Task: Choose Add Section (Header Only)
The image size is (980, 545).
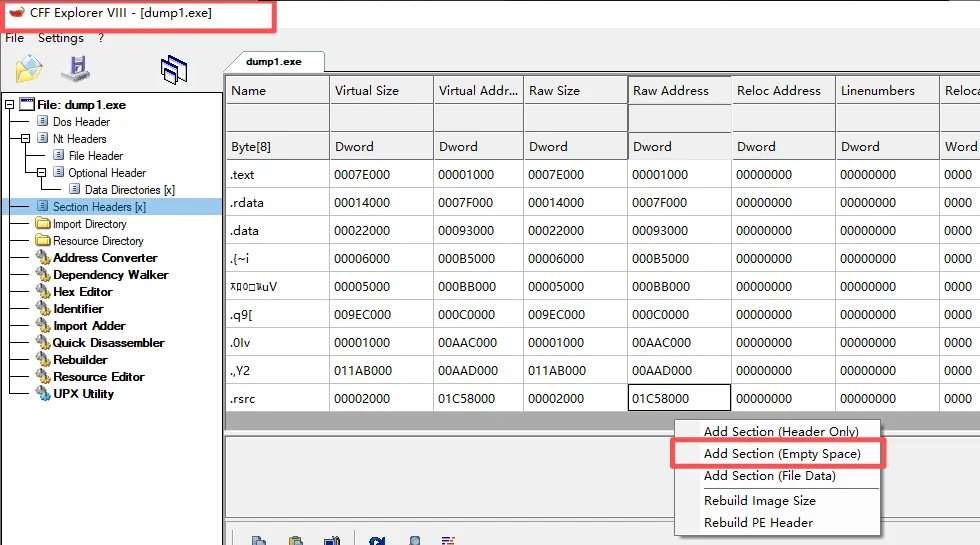Action: click(x=781, y=431)
